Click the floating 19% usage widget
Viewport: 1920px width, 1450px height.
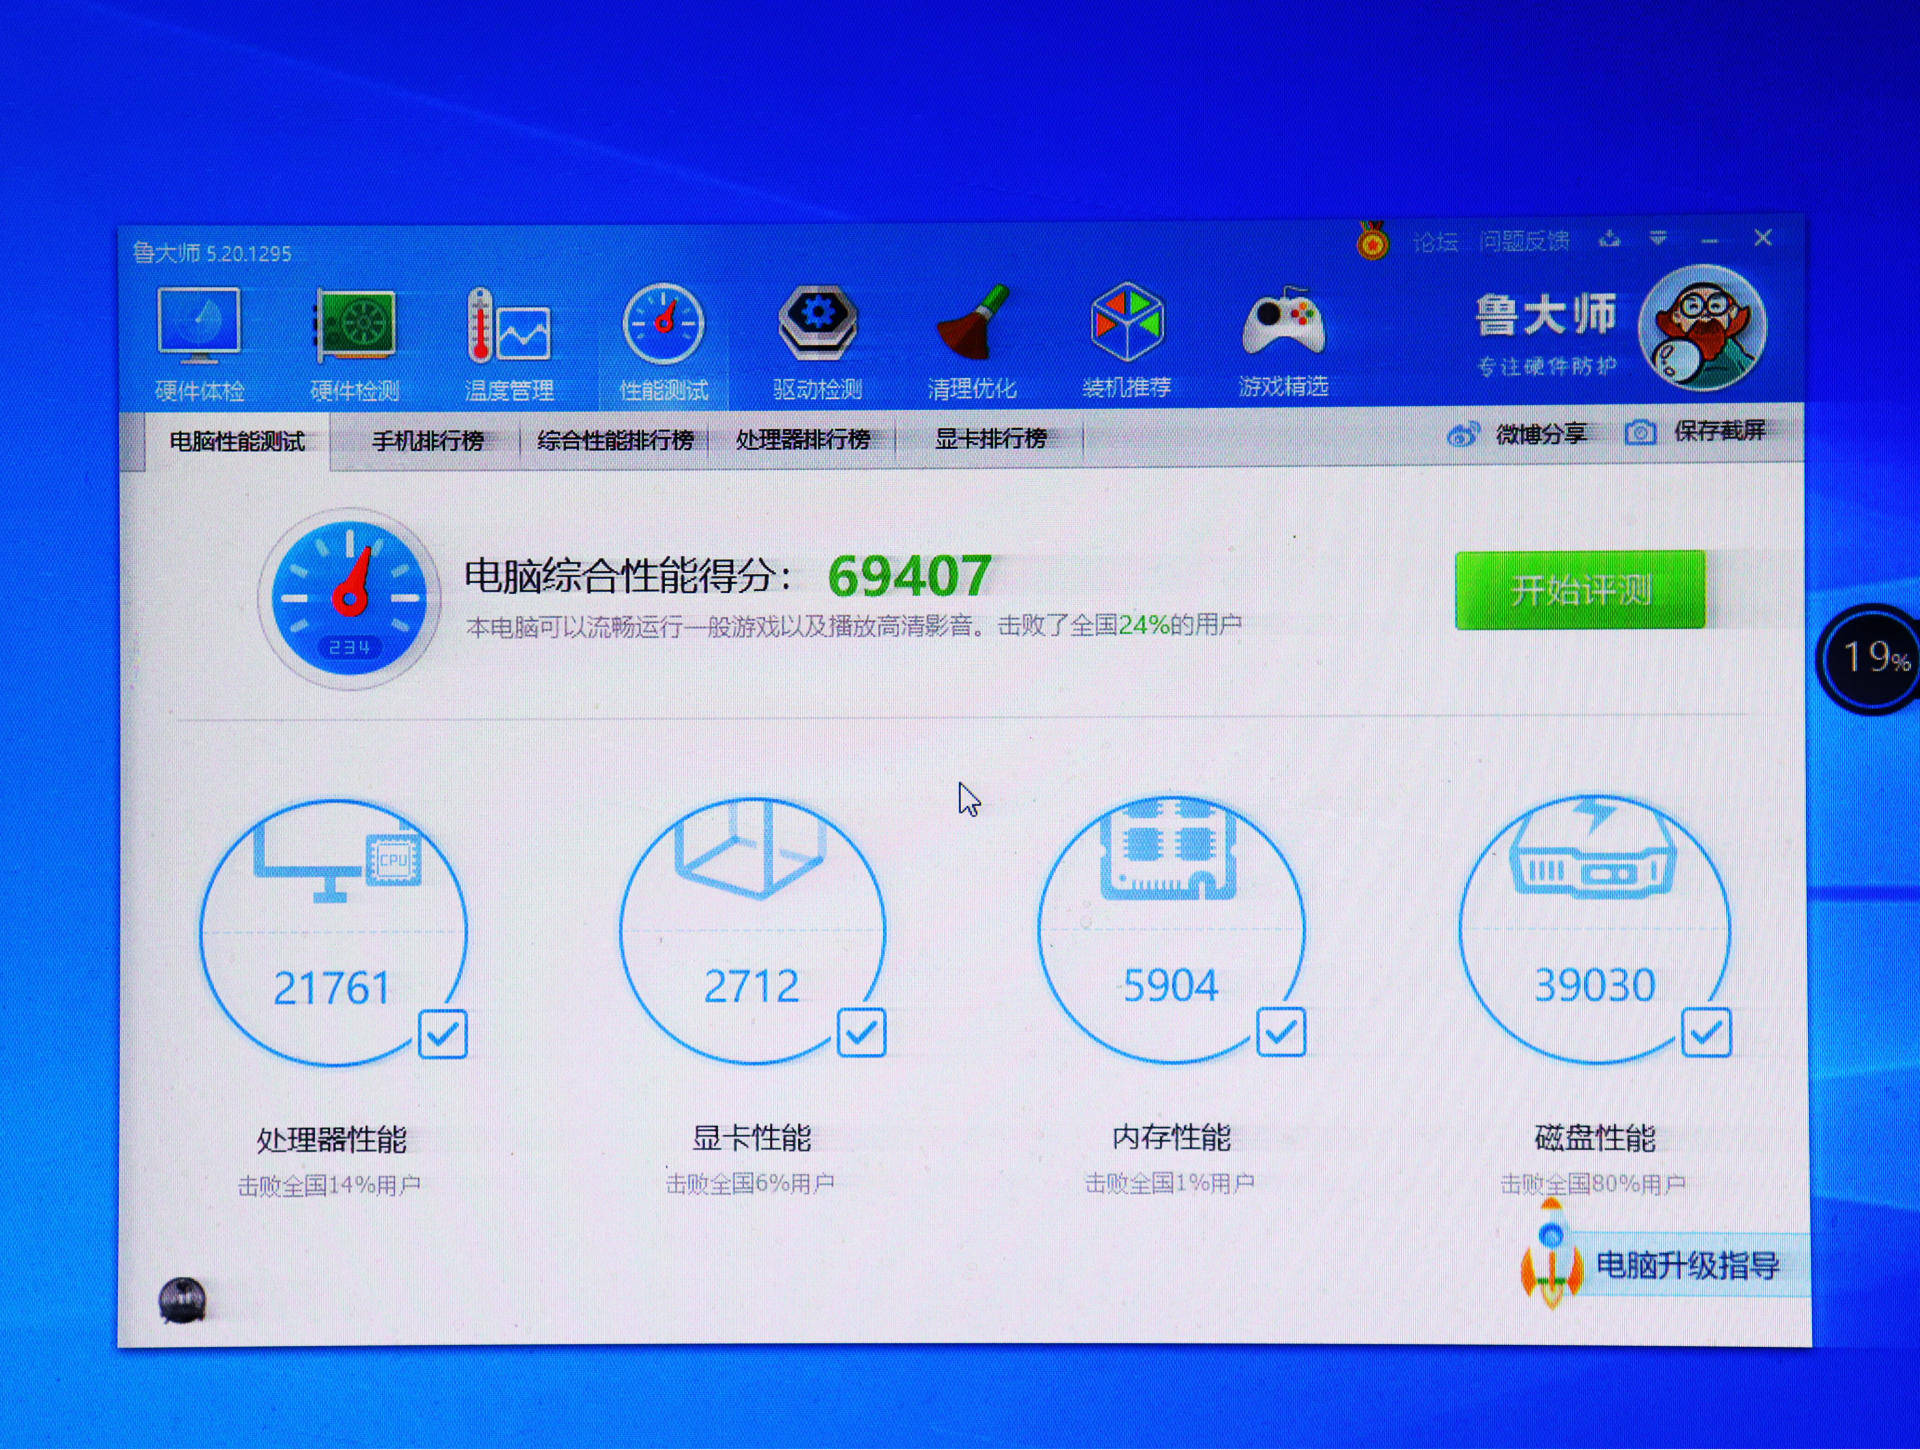click(x=1869, y=658)
